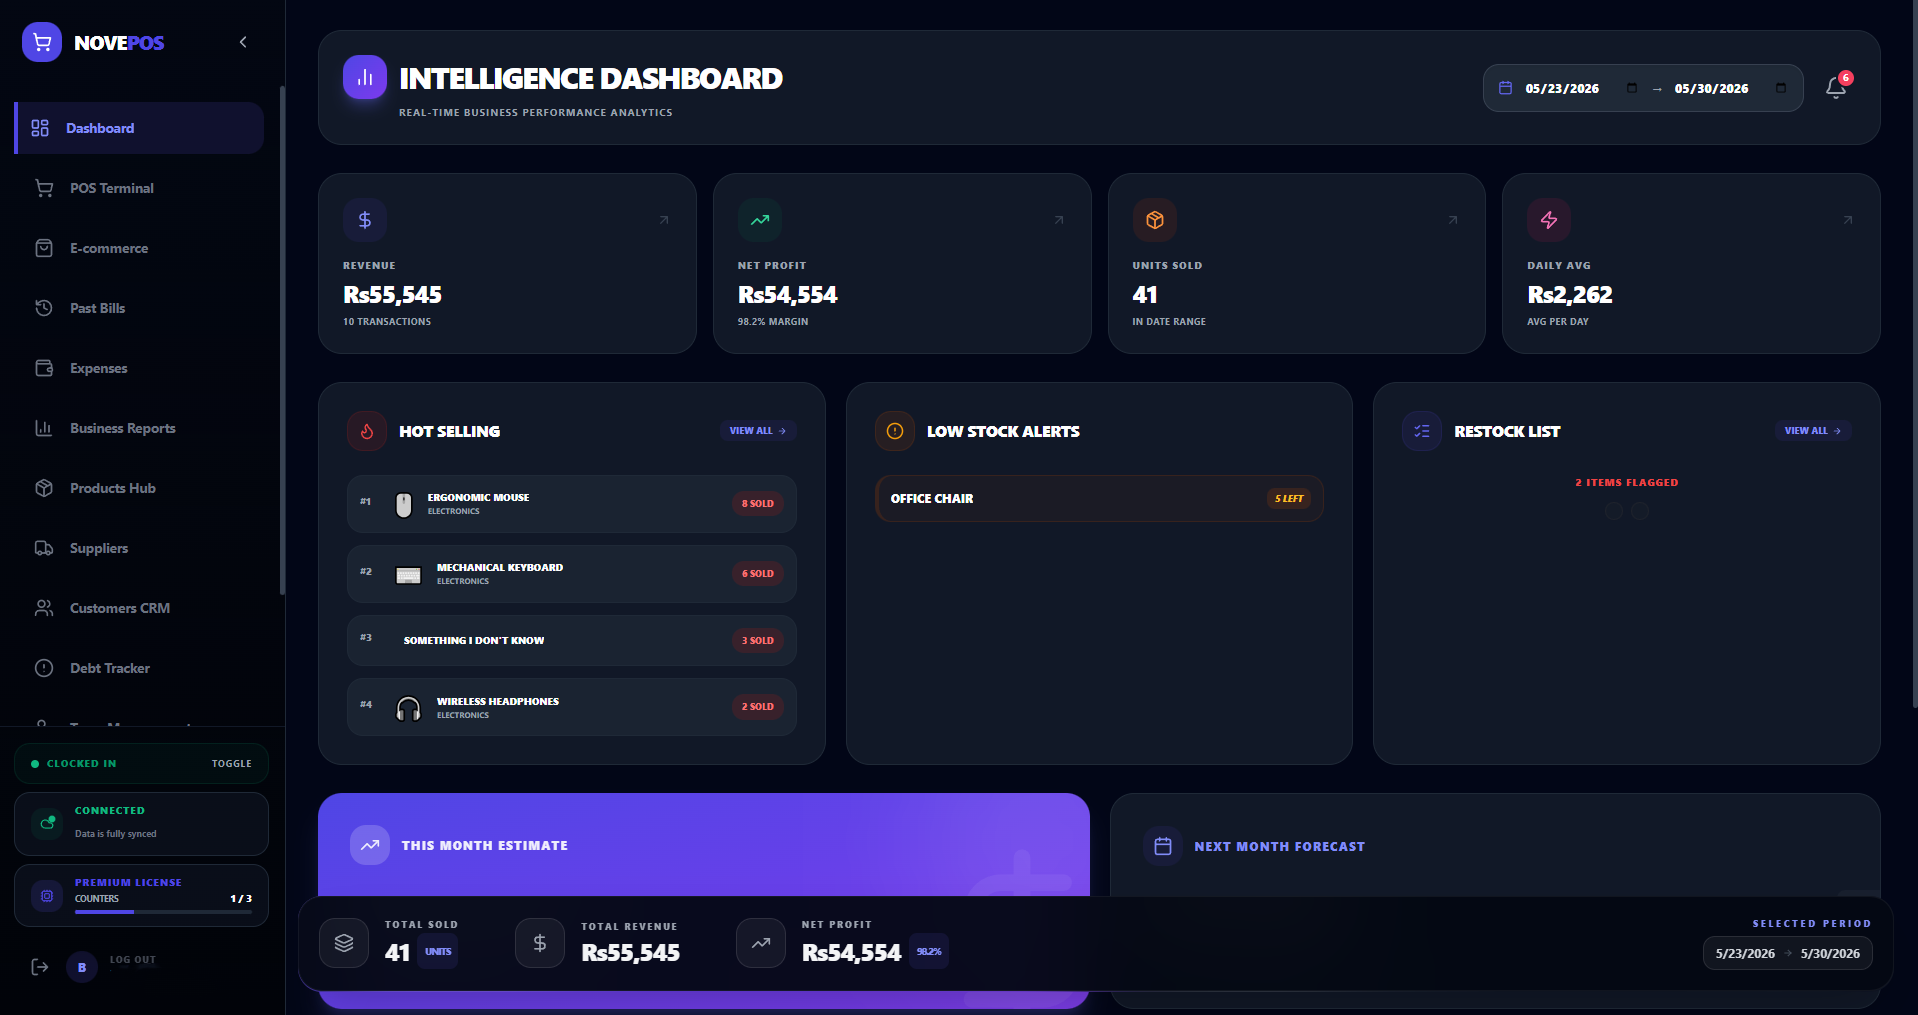1918x1015 pixels.
Task: Click the Suppliers truck icon
Action: coord(44,548)
